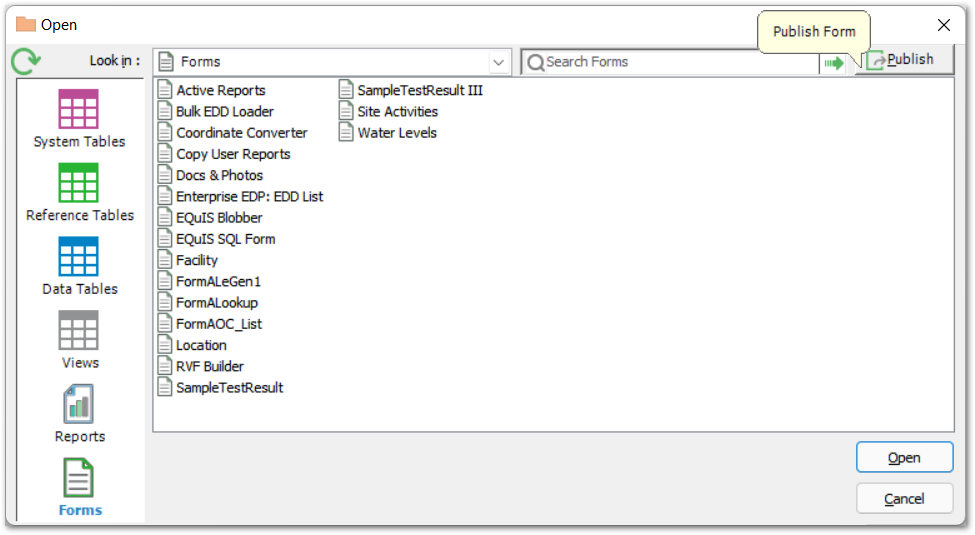Click the FormALookup form icon

165,302
